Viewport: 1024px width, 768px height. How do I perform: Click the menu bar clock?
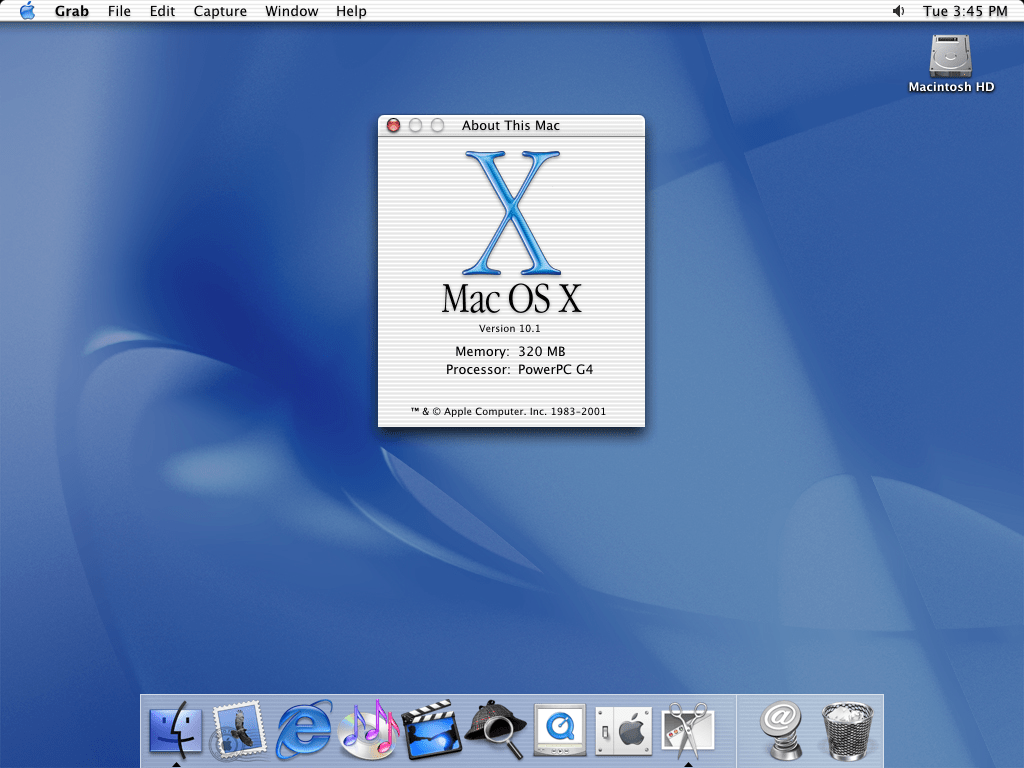965,11
